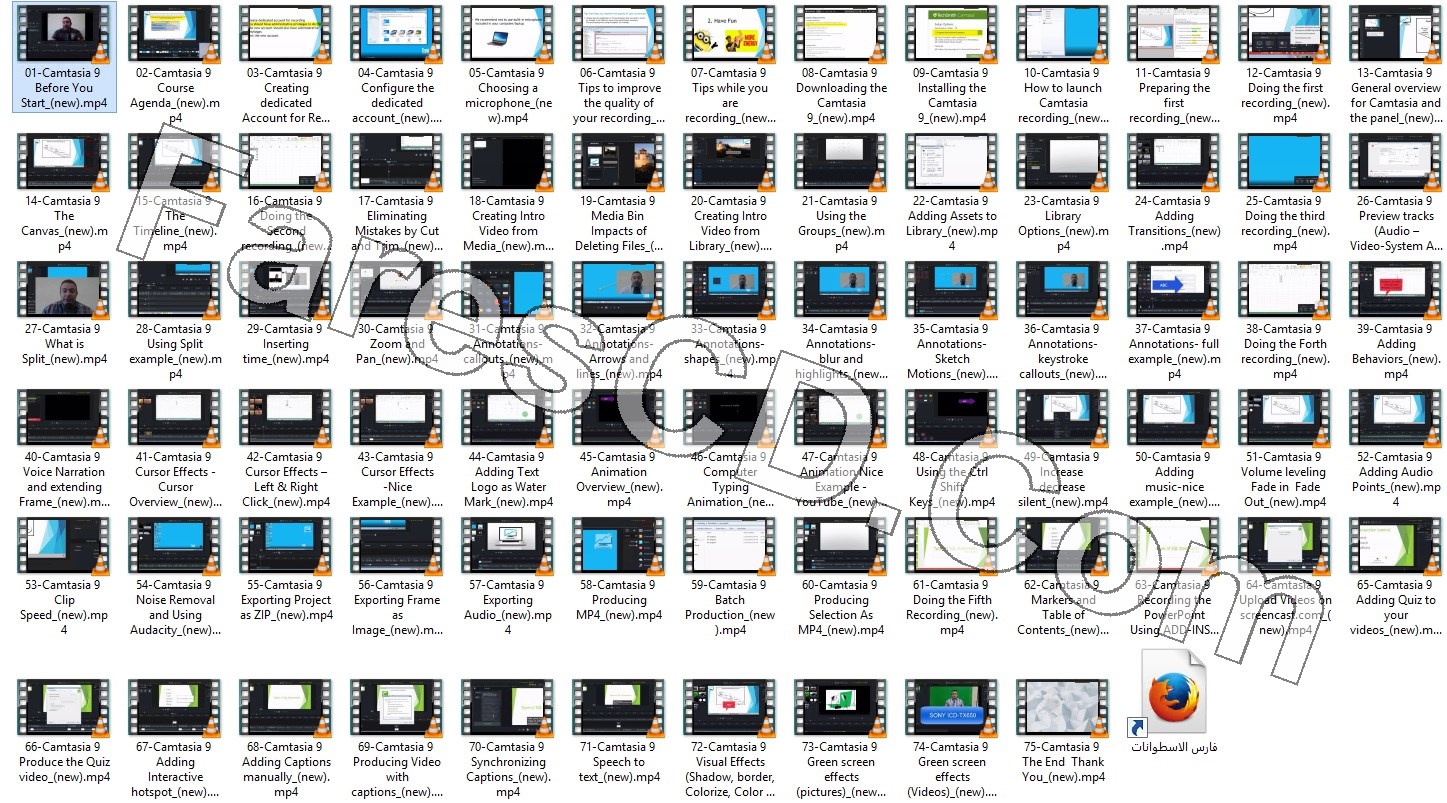Select 60-Camtasia 9 Producing Selection As MP4
This screenshot has height=803, width=1447.
point(841,576)
